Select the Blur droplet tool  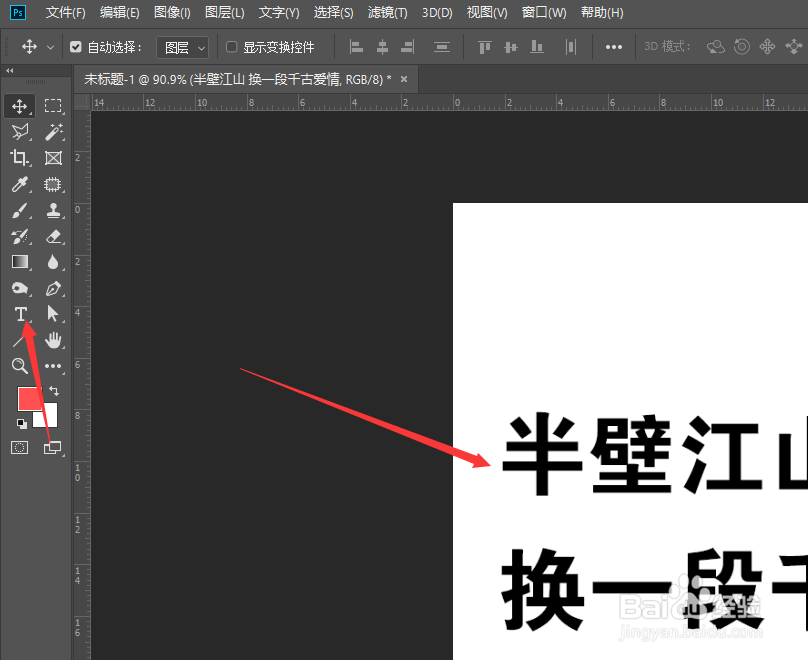pos(53,262)
